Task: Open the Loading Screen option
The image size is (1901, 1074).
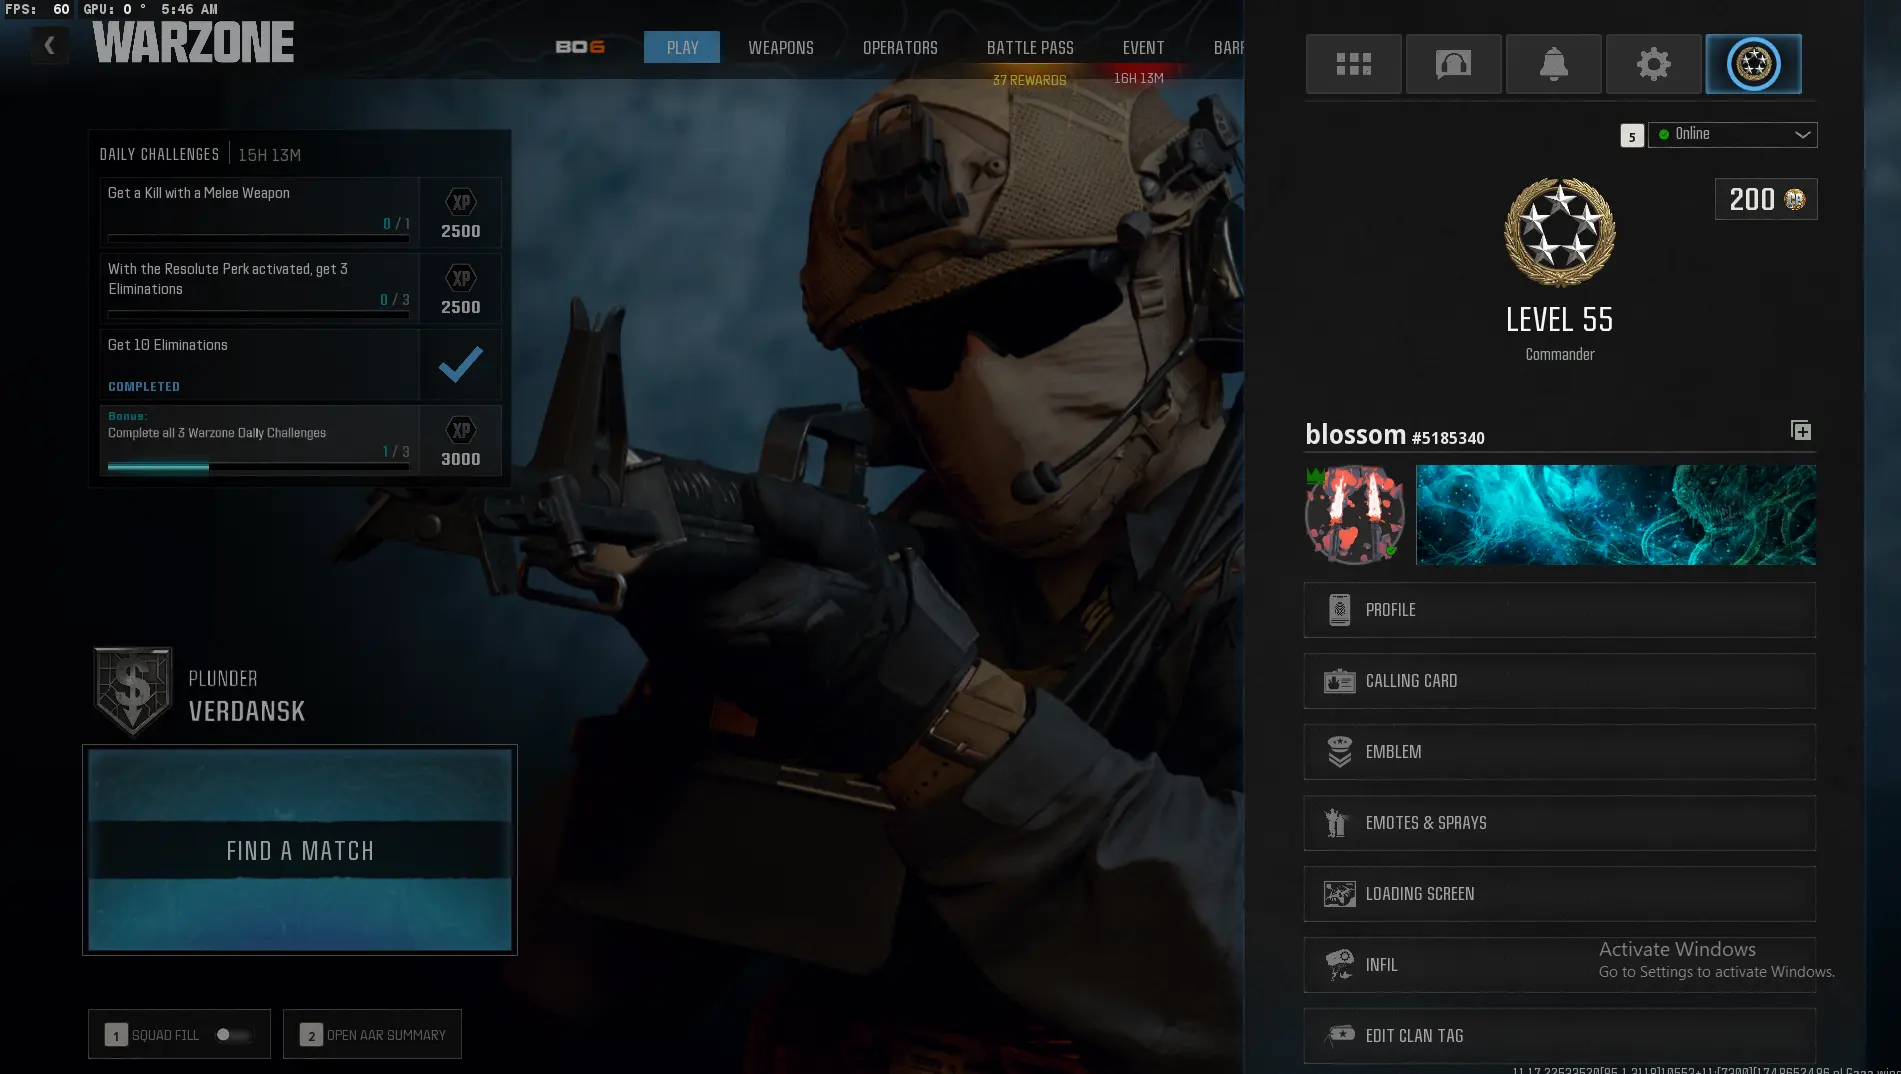Action: [x=1559, y=894]
